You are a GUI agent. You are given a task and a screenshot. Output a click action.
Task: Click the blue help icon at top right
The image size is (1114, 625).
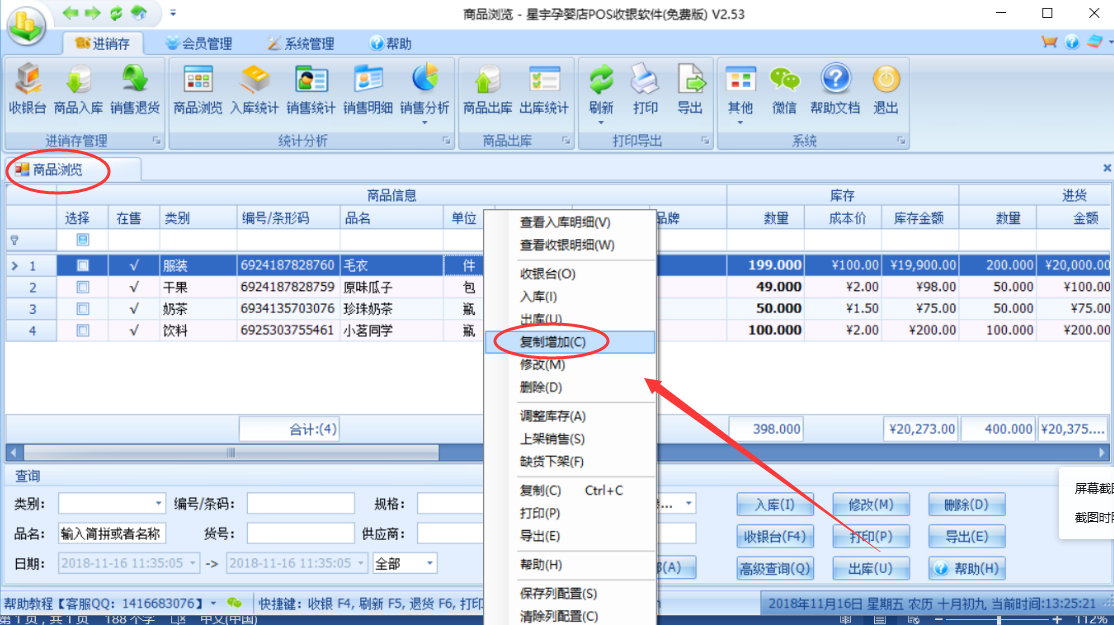1072,42
